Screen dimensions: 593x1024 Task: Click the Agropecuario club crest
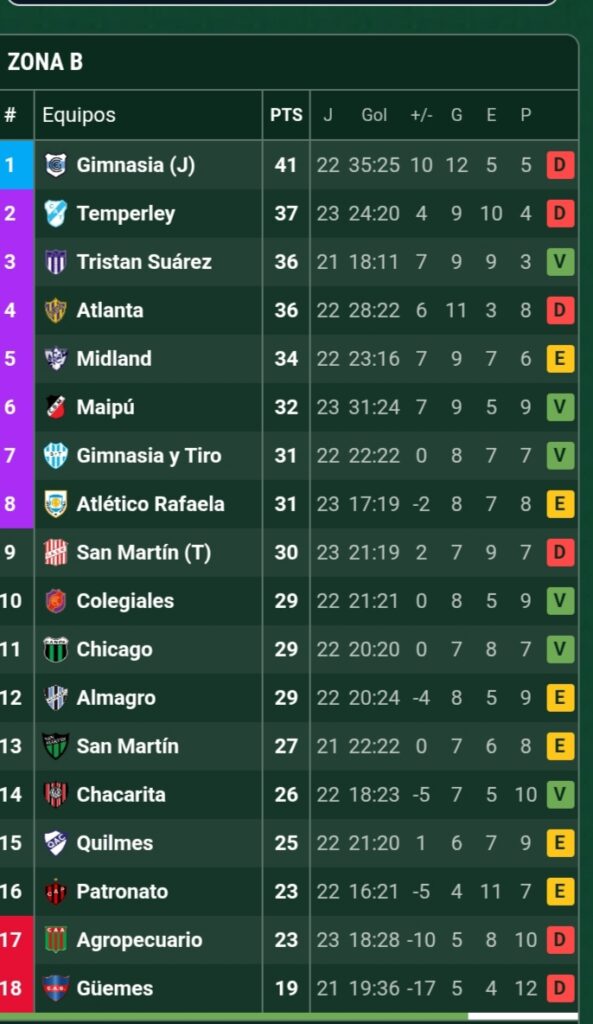coord(56,940)
